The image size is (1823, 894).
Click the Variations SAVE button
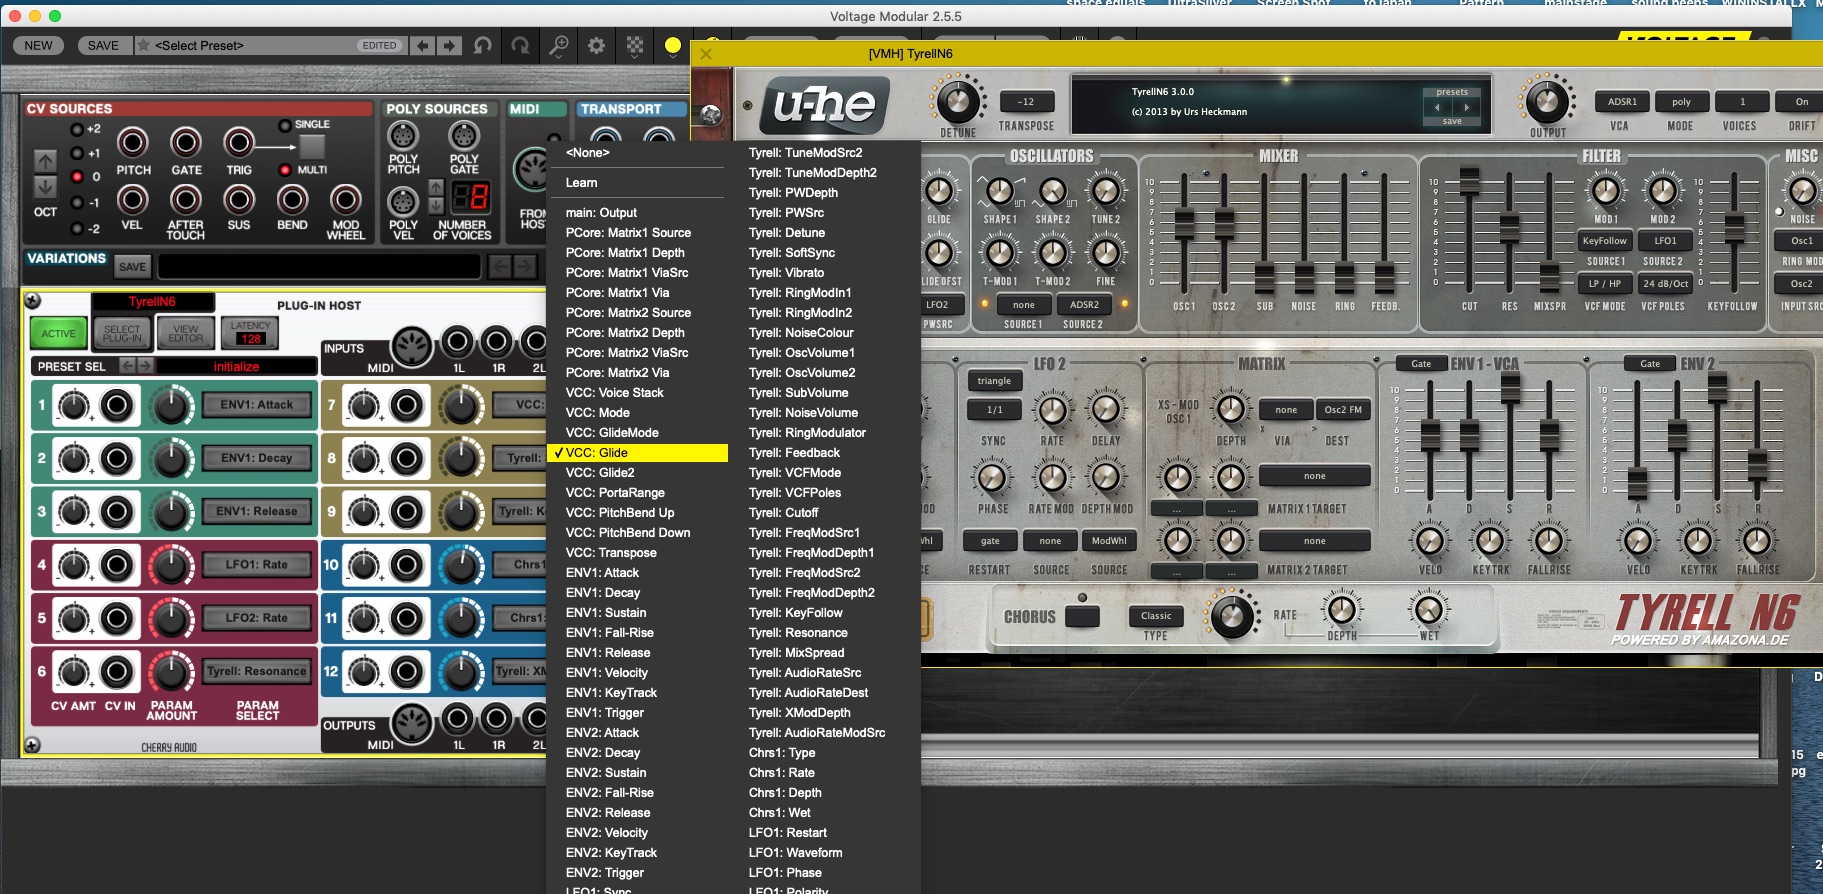(x=133, y=266)
